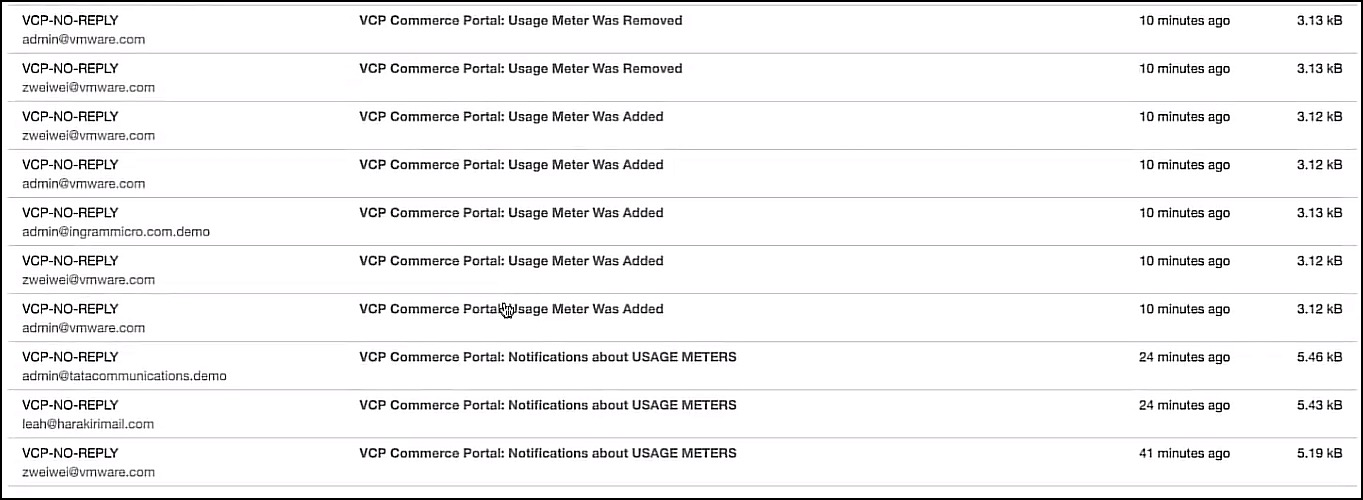Screen dimensions: 1363x500
Task: Select the 5.46 kB message size
Action: pos(1319,357)
